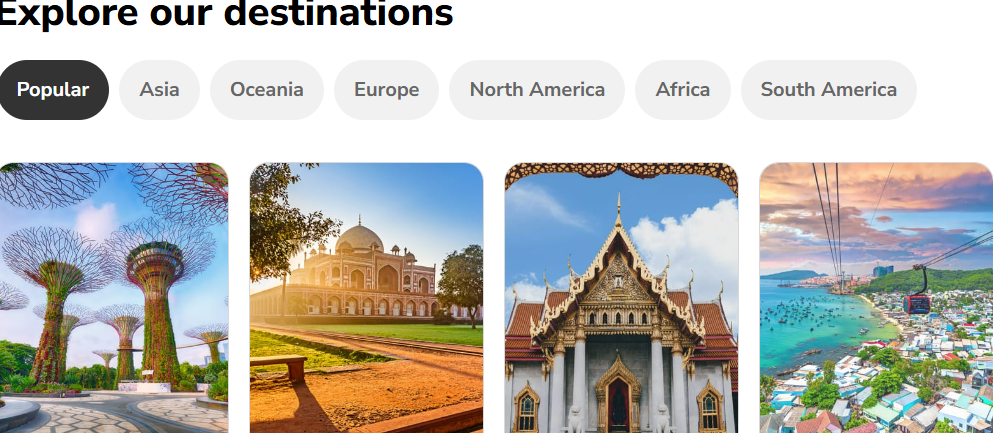Select the Popular destinations tab
This screenshot has width=993, height=433.
tap(53, 90)
